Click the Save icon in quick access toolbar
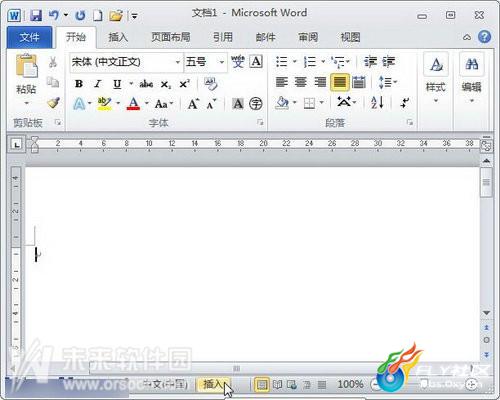 tap(36, 15)
